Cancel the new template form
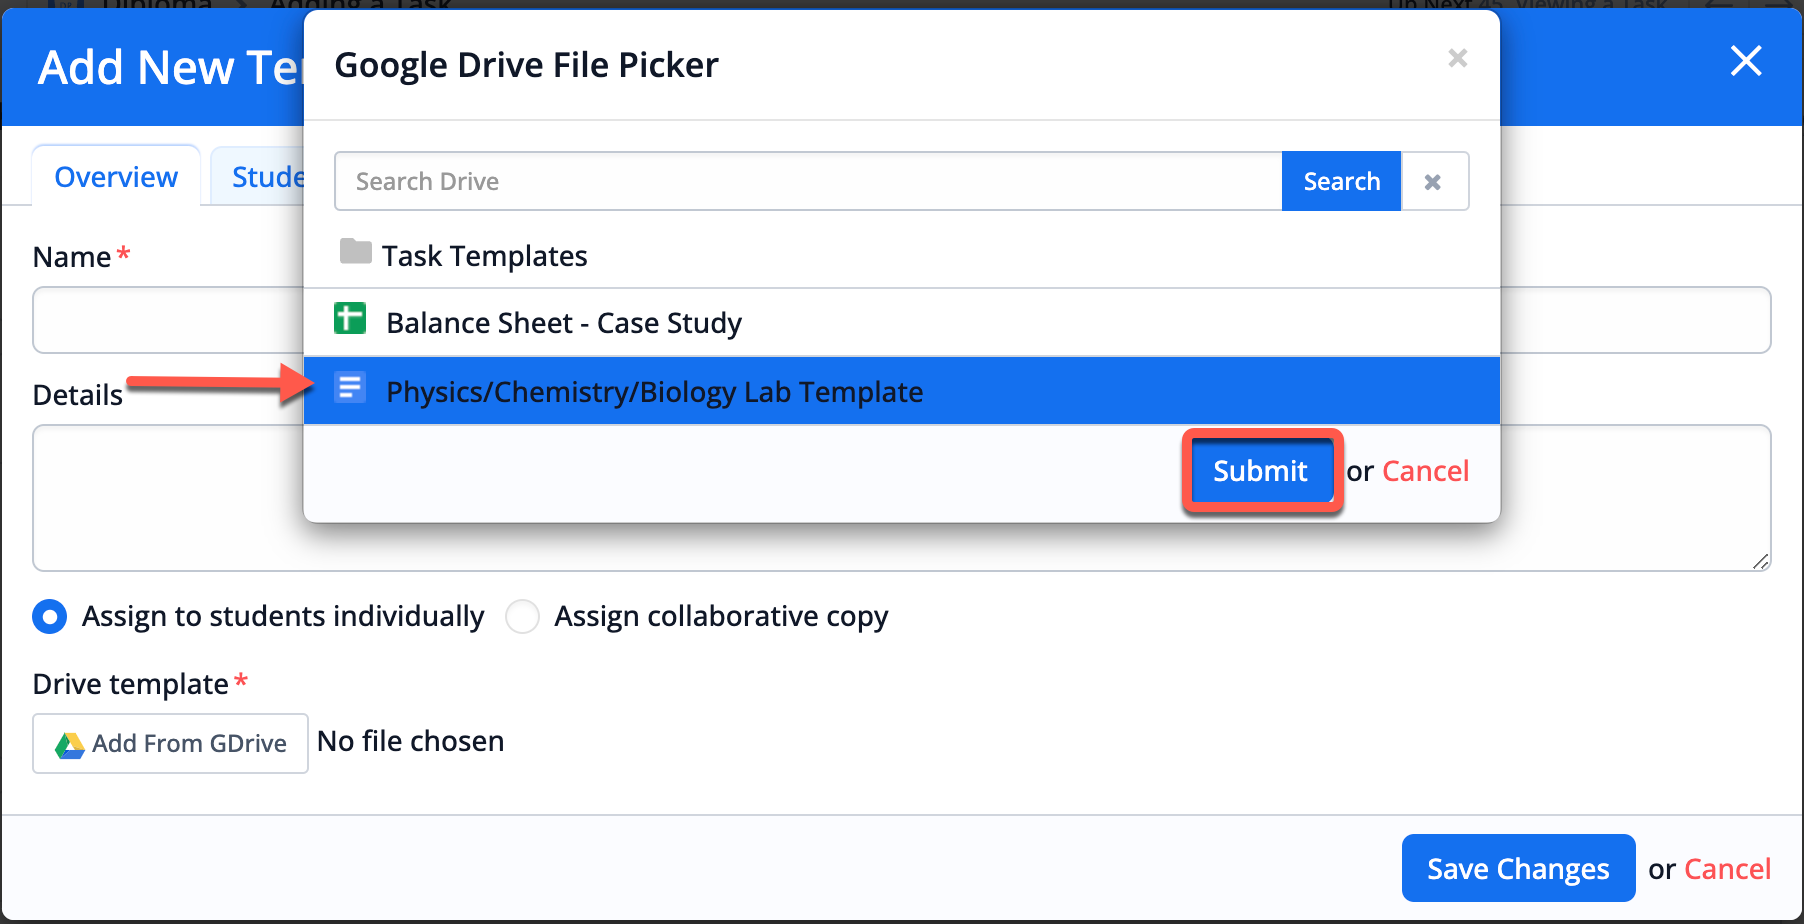 1727,869
